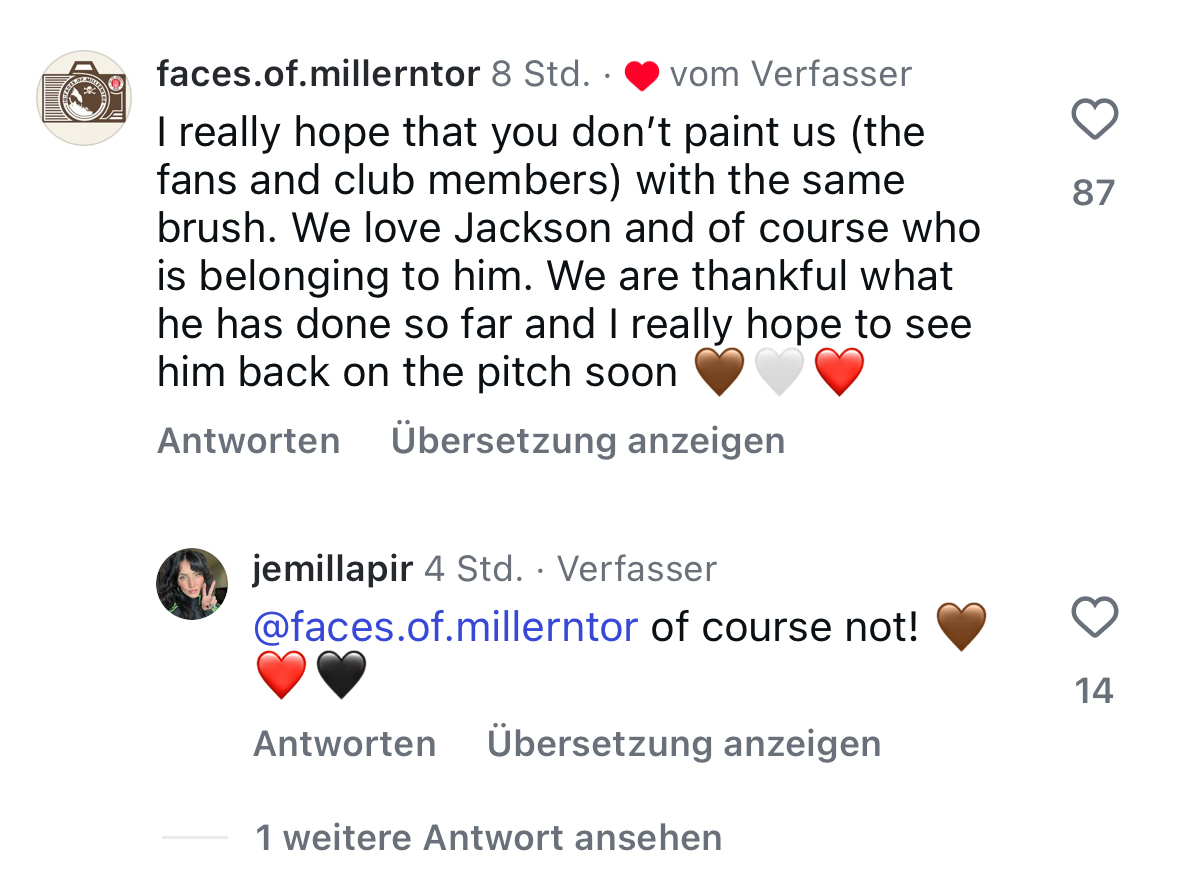Reply to the faces.of.millerntor comment via Antworten

[x=248, y=441]
